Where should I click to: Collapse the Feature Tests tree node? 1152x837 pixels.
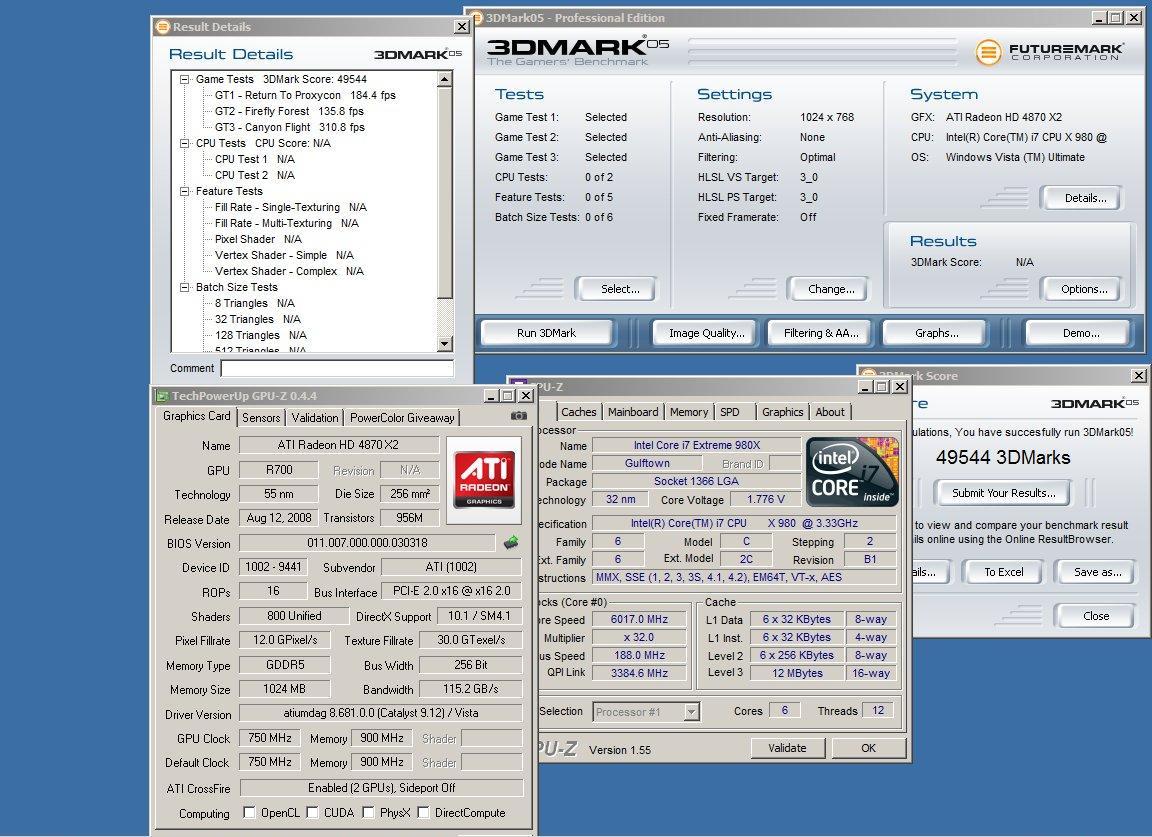(184, 191)
